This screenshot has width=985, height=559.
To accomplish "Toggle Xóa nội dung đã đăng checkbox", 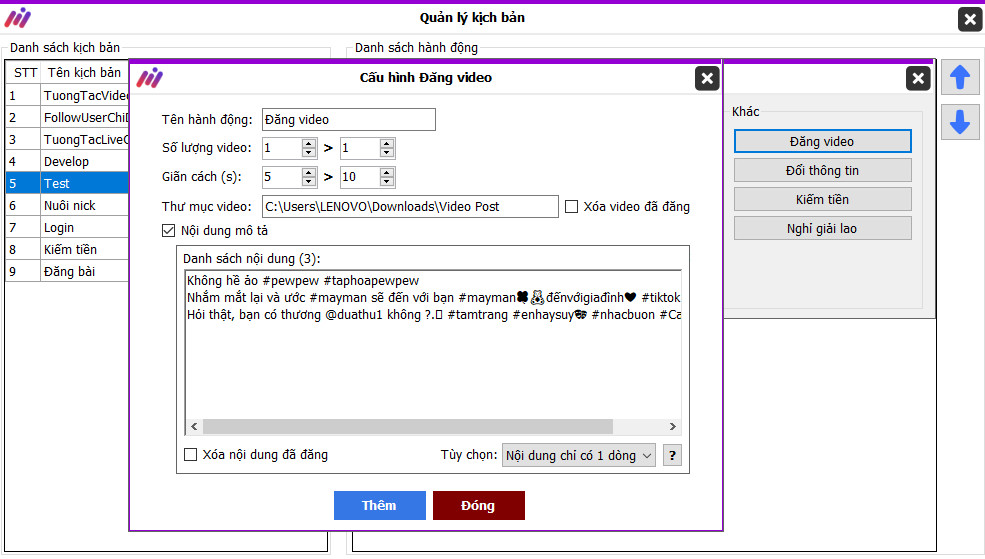I will [x=191, y=455].
